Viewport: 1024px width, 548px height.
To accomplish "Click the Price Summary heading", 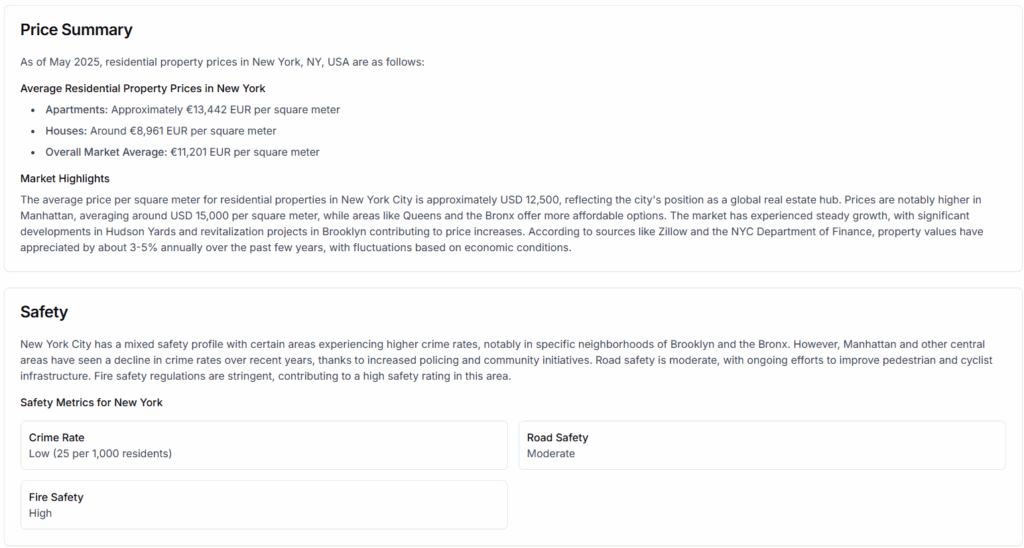I will click(x=76, y=30).
